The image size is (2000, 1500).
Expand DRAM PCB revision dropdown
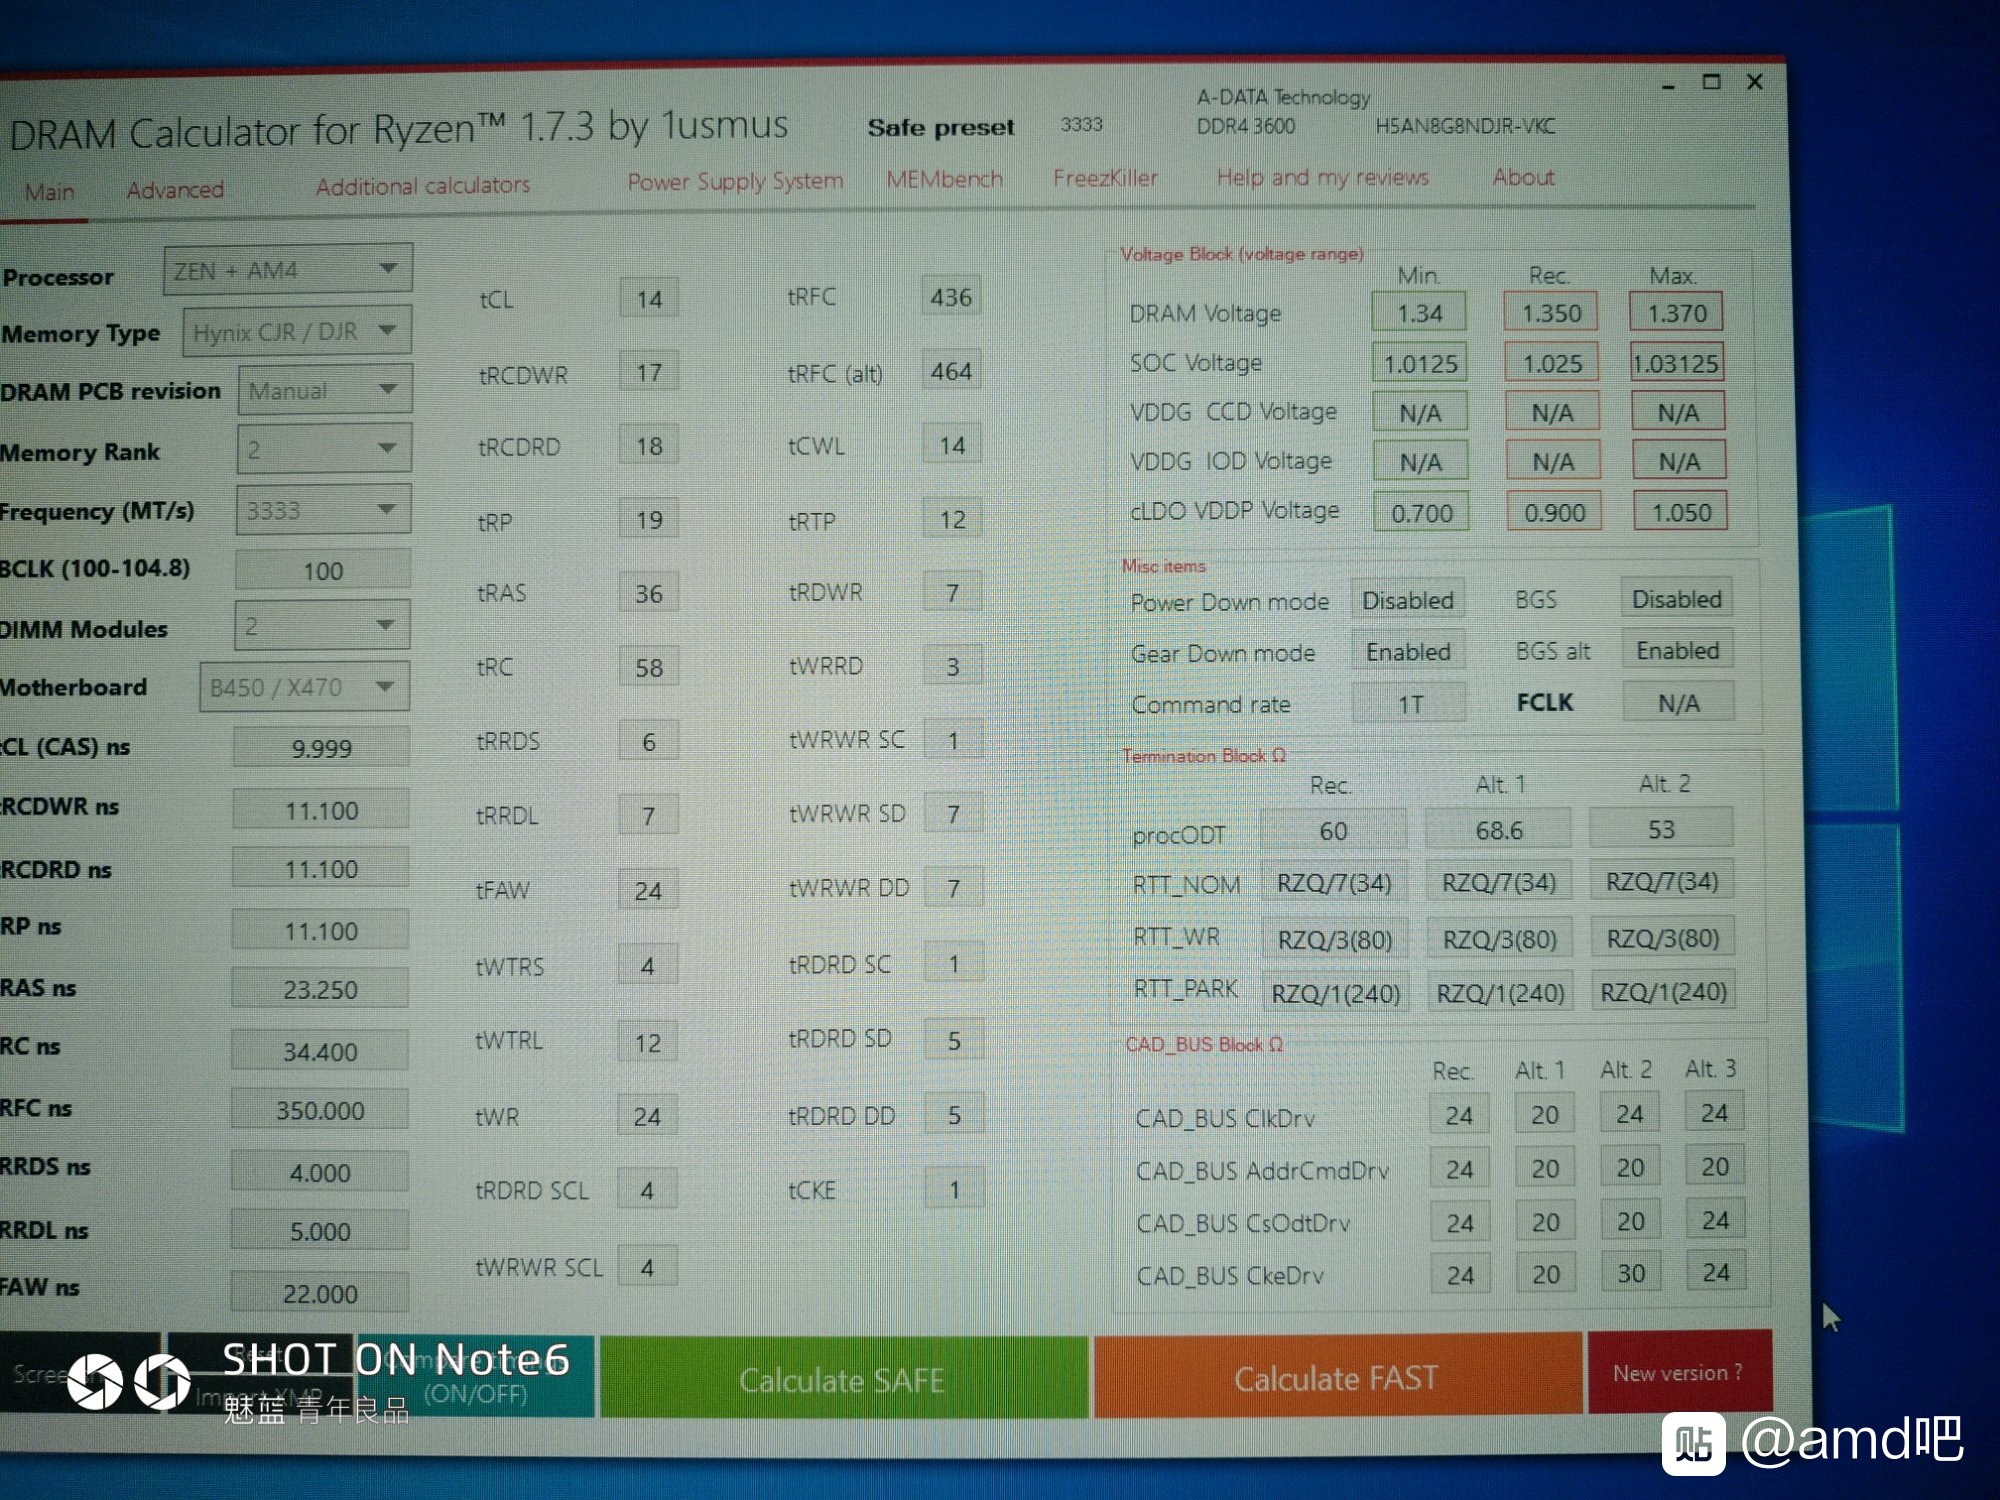(325, 389)
